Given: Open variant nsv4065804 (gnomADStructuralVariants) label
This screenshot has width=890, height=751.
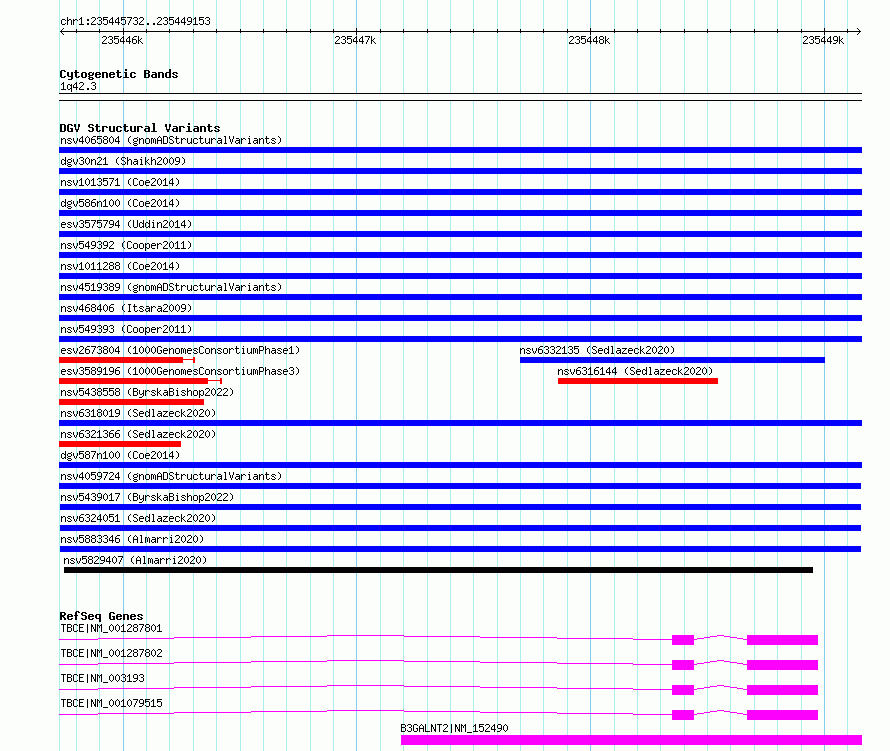Looking at the screenshot, I should (171, 140).
